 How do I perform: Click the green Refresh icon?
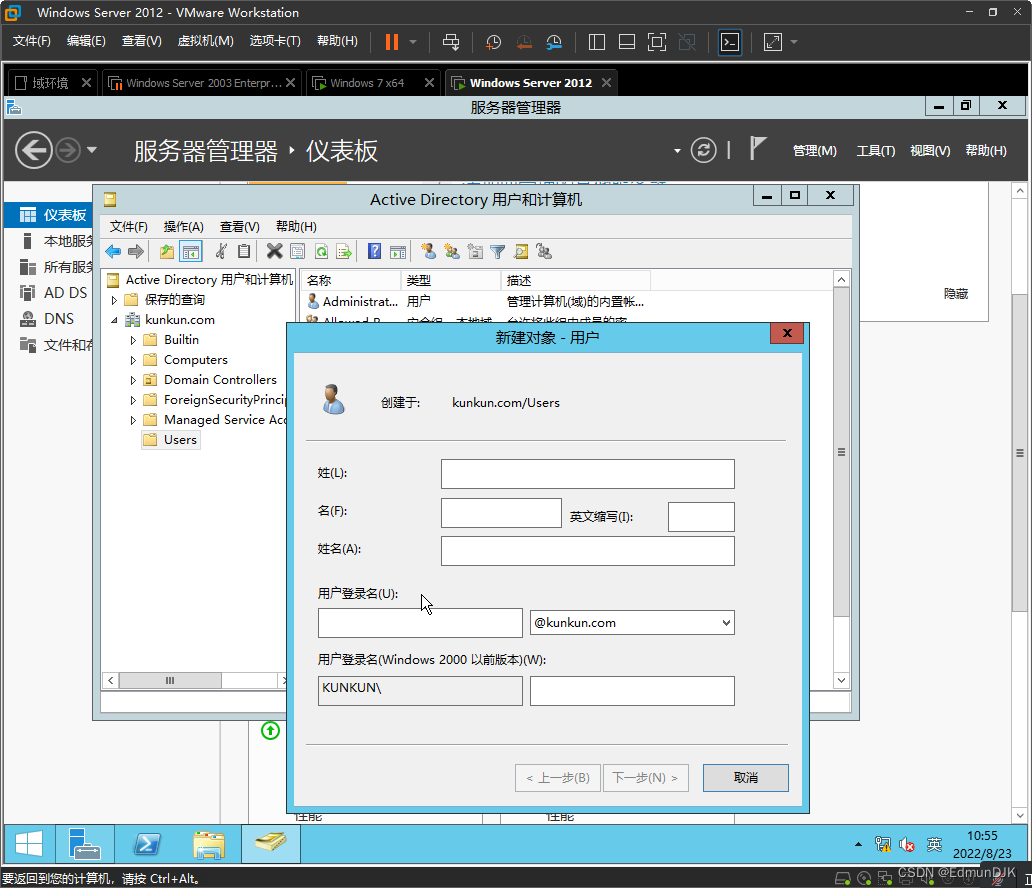tap(321, 251)
